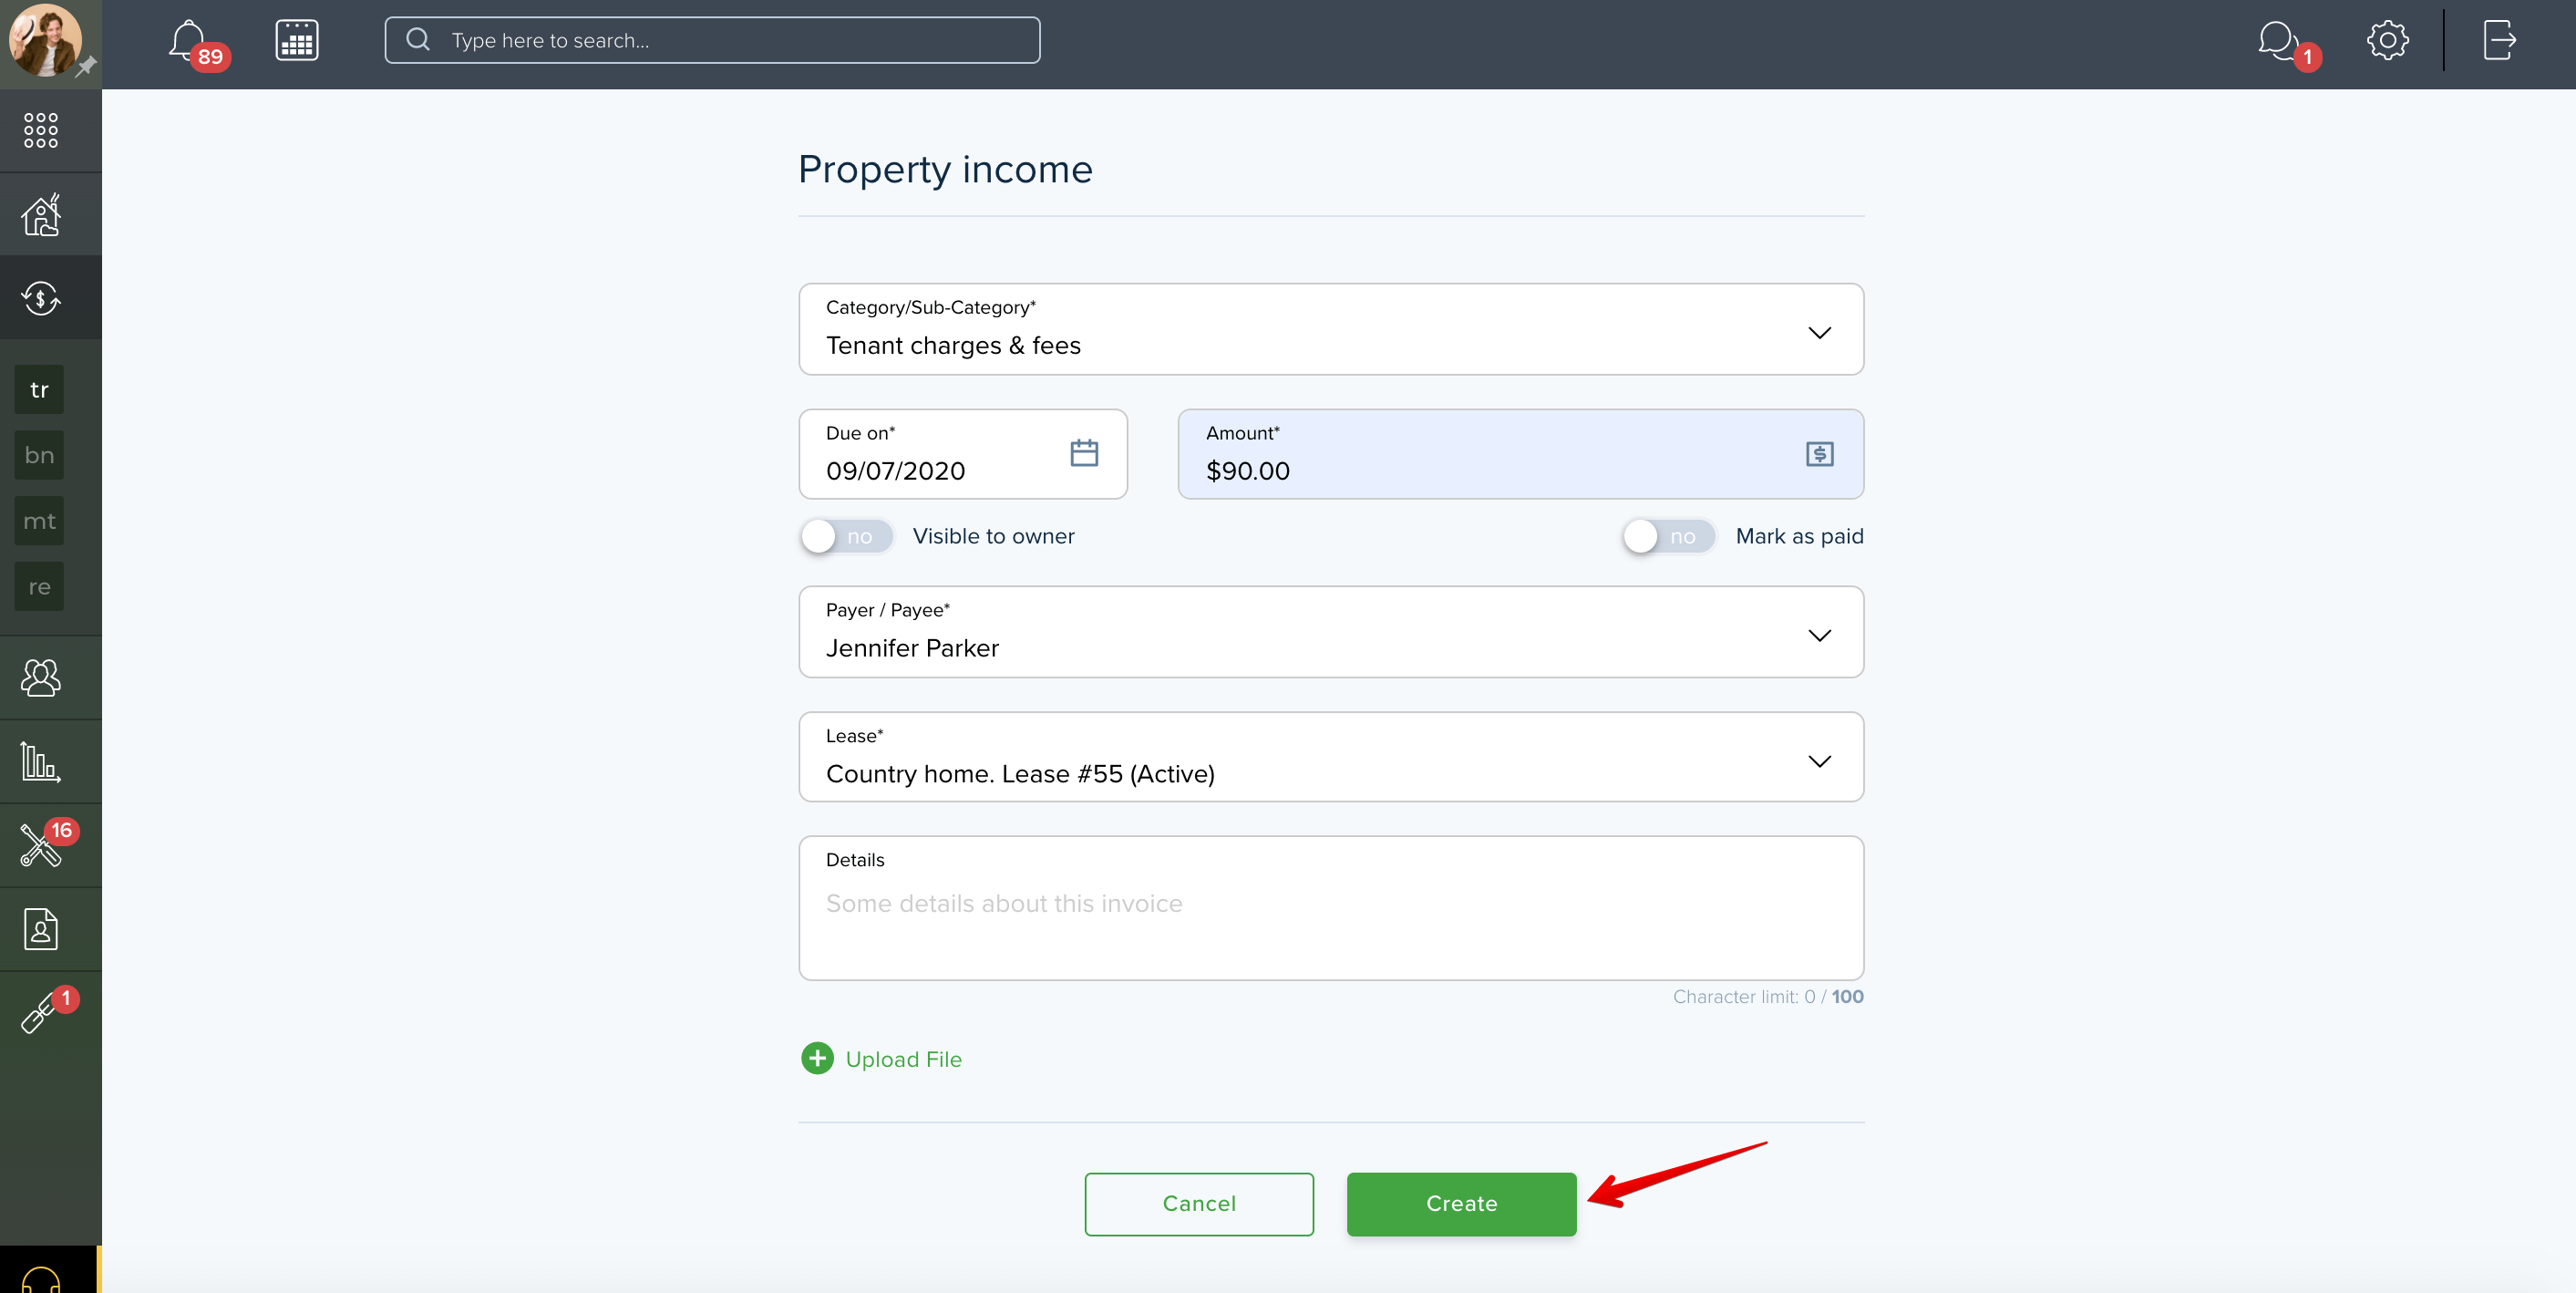Click the search magnifier icon
This screenshot has width=2576, height=1293.
click(418, 40)
